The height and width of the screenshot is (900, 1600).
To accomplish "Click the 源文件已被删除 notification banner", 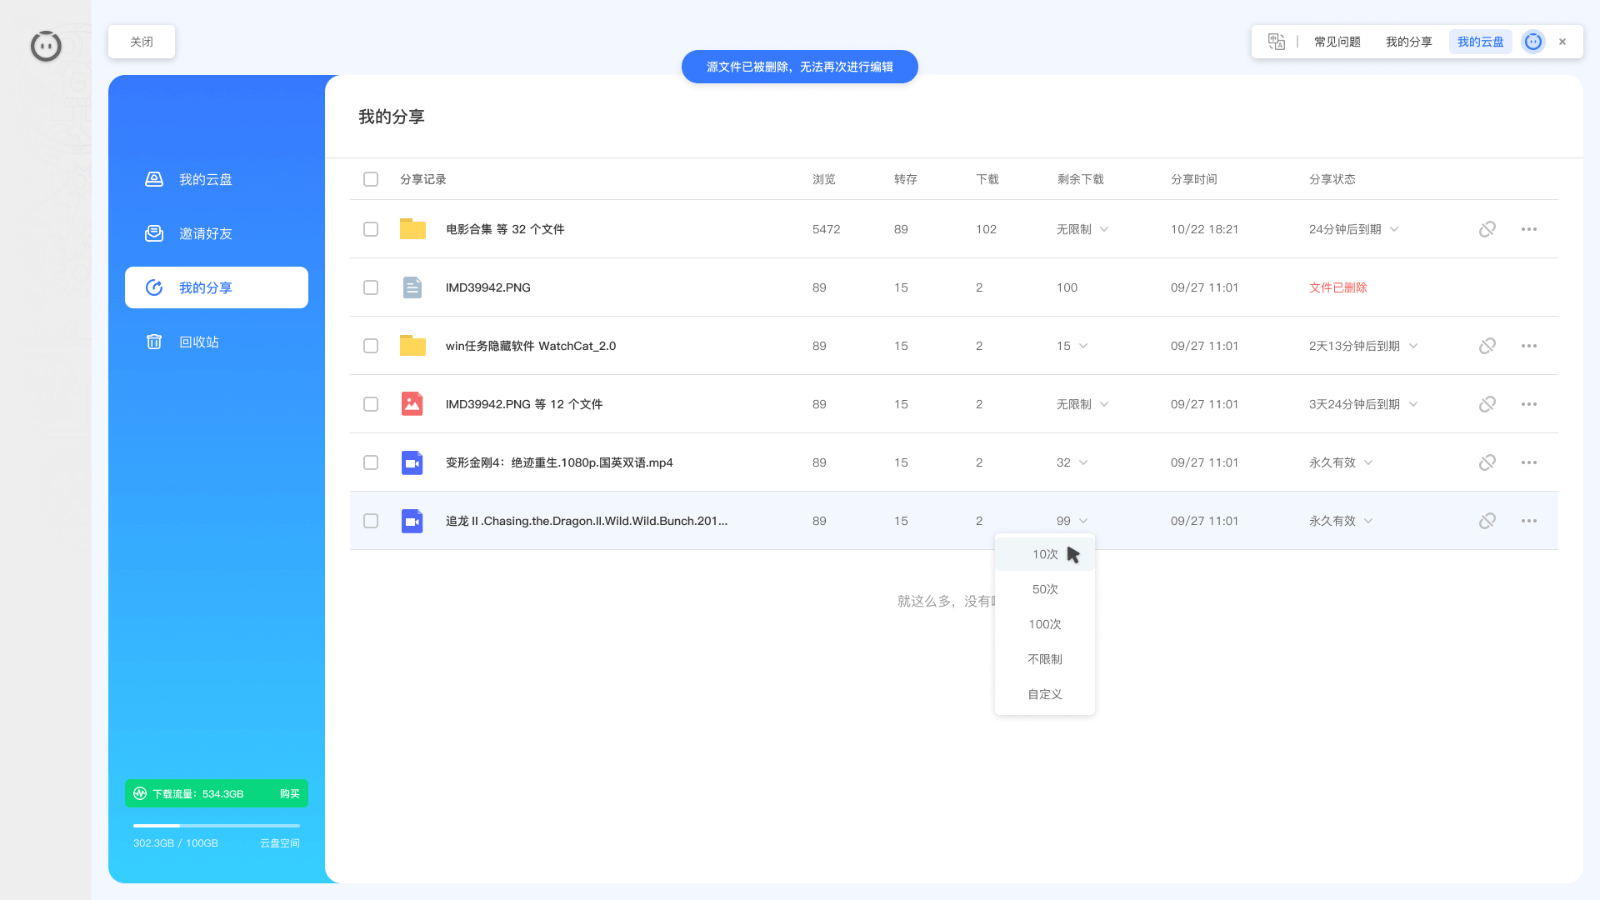I will 799,66.
